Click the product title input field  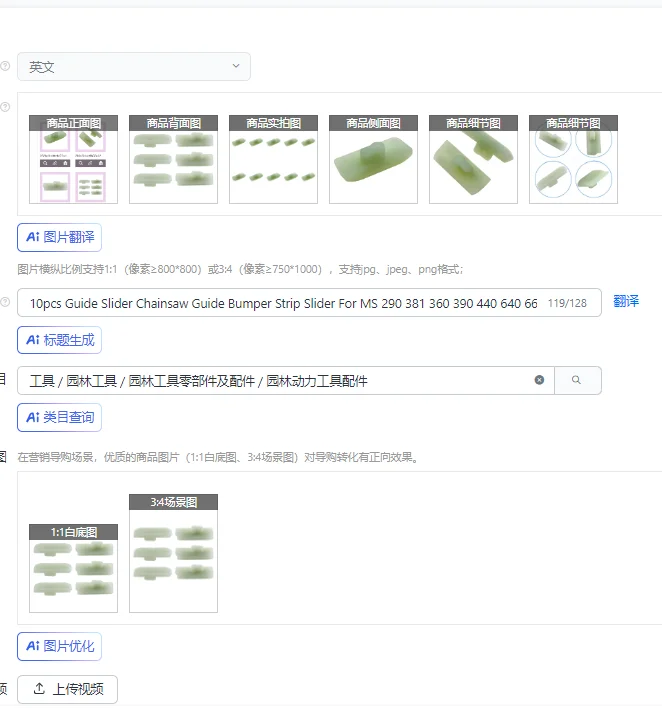[x=309, y=302]
